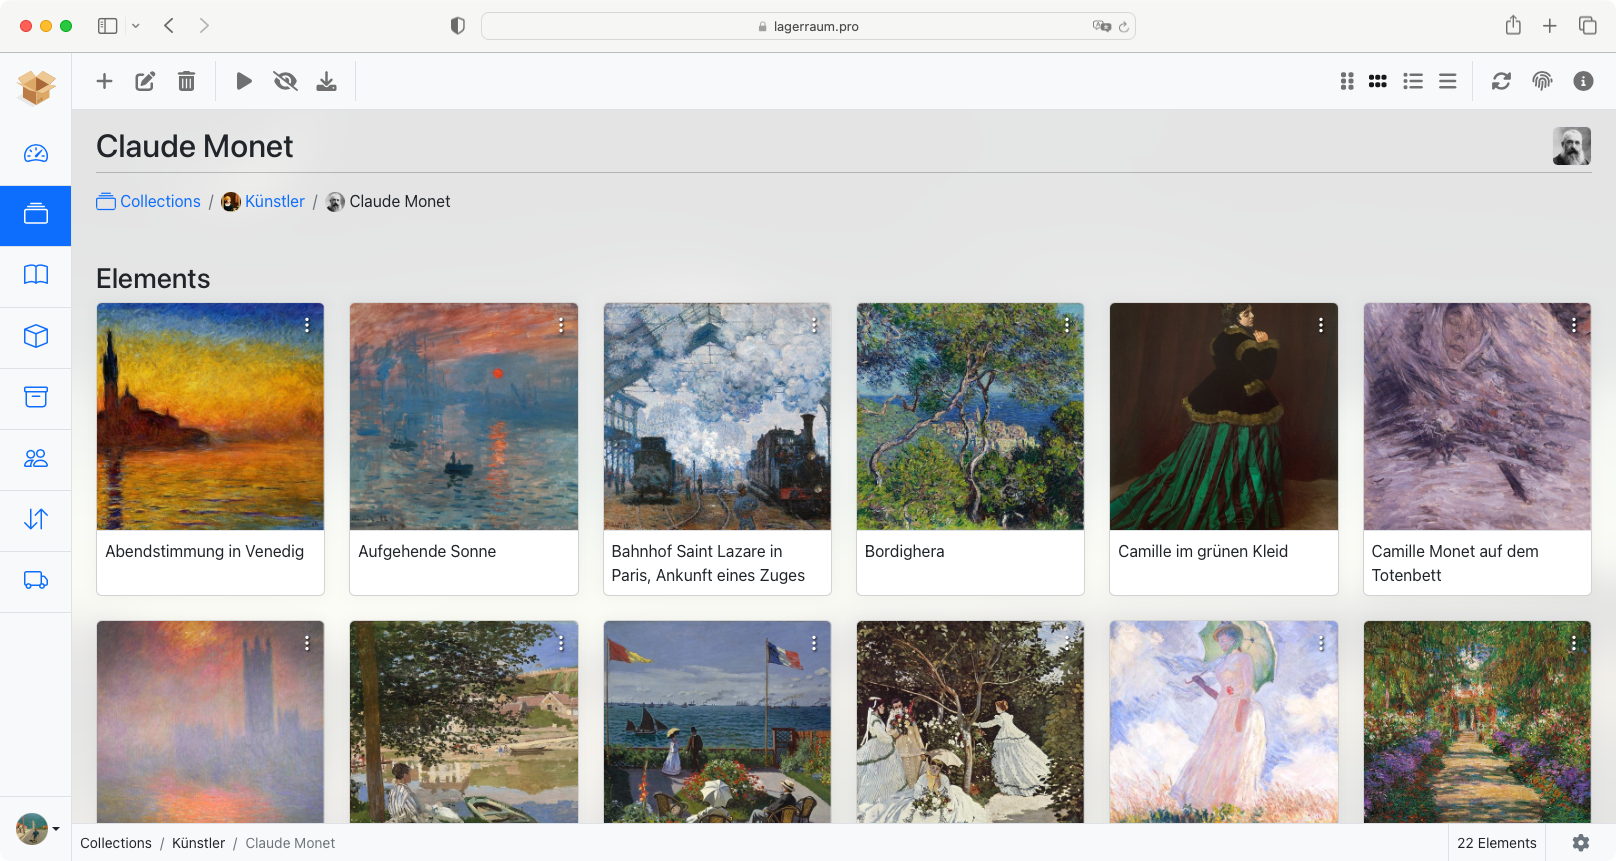Toggle the Safari sidebar button
The image size is (1616, 861).
(x=107, y=26)
